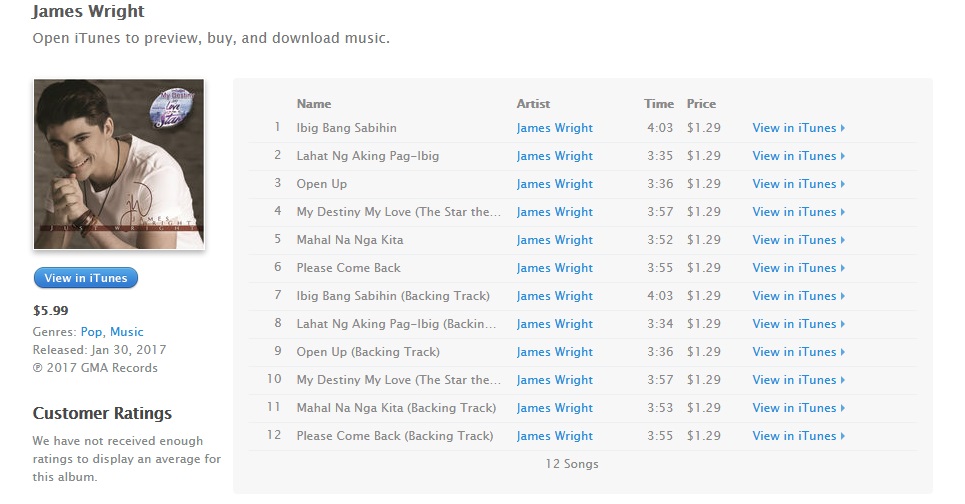This screenshot has width=965, height=504.
Task: View Ibig Bang Sabihin (Backing Track) in iTunes
Action: 798,296
